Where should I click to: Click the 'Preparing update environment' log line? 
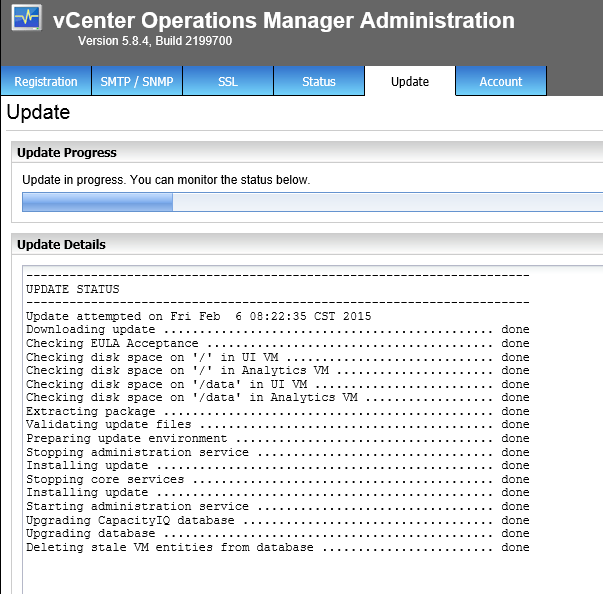click(278, 438)
